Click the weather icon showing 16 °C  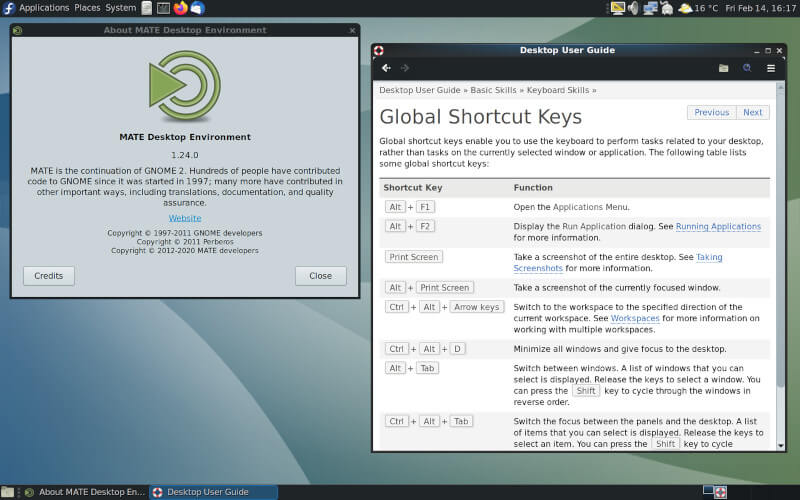click(685, 8)
